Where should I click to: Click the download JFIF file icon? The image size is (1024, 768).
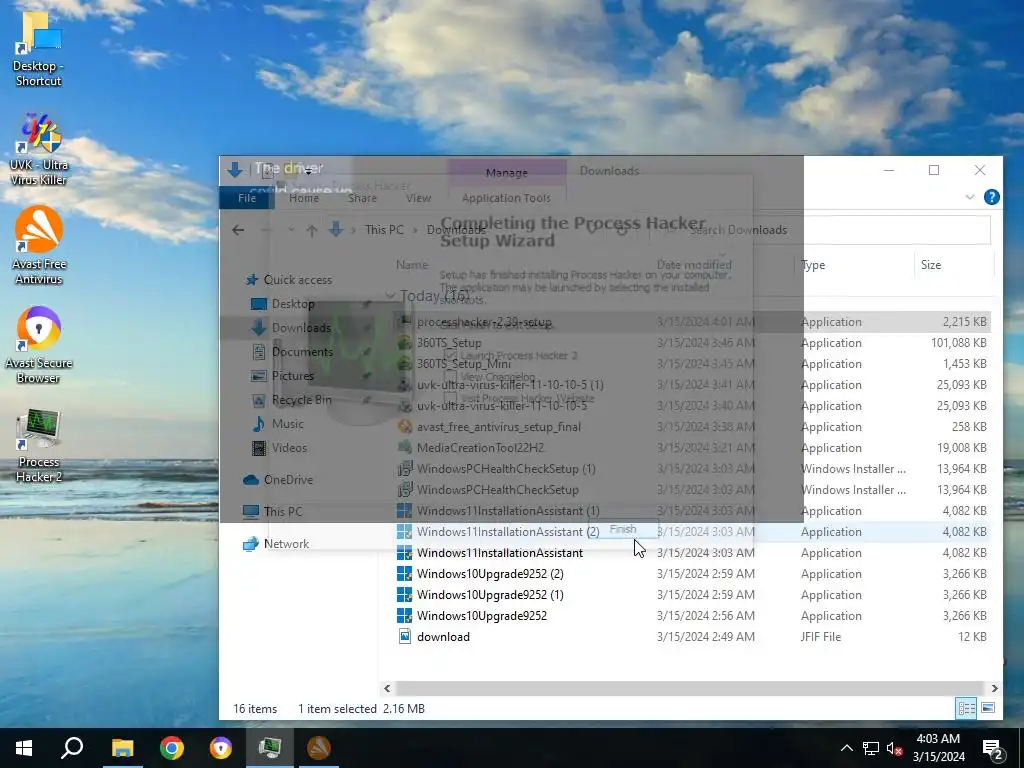405,636
